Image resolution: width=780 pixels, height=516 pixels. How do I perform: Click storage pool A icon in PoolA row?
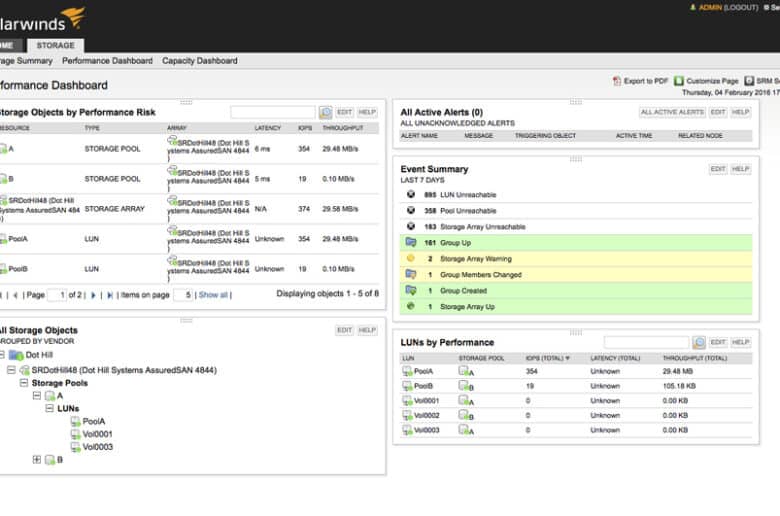pyautogui.click(x=466, y=371)
